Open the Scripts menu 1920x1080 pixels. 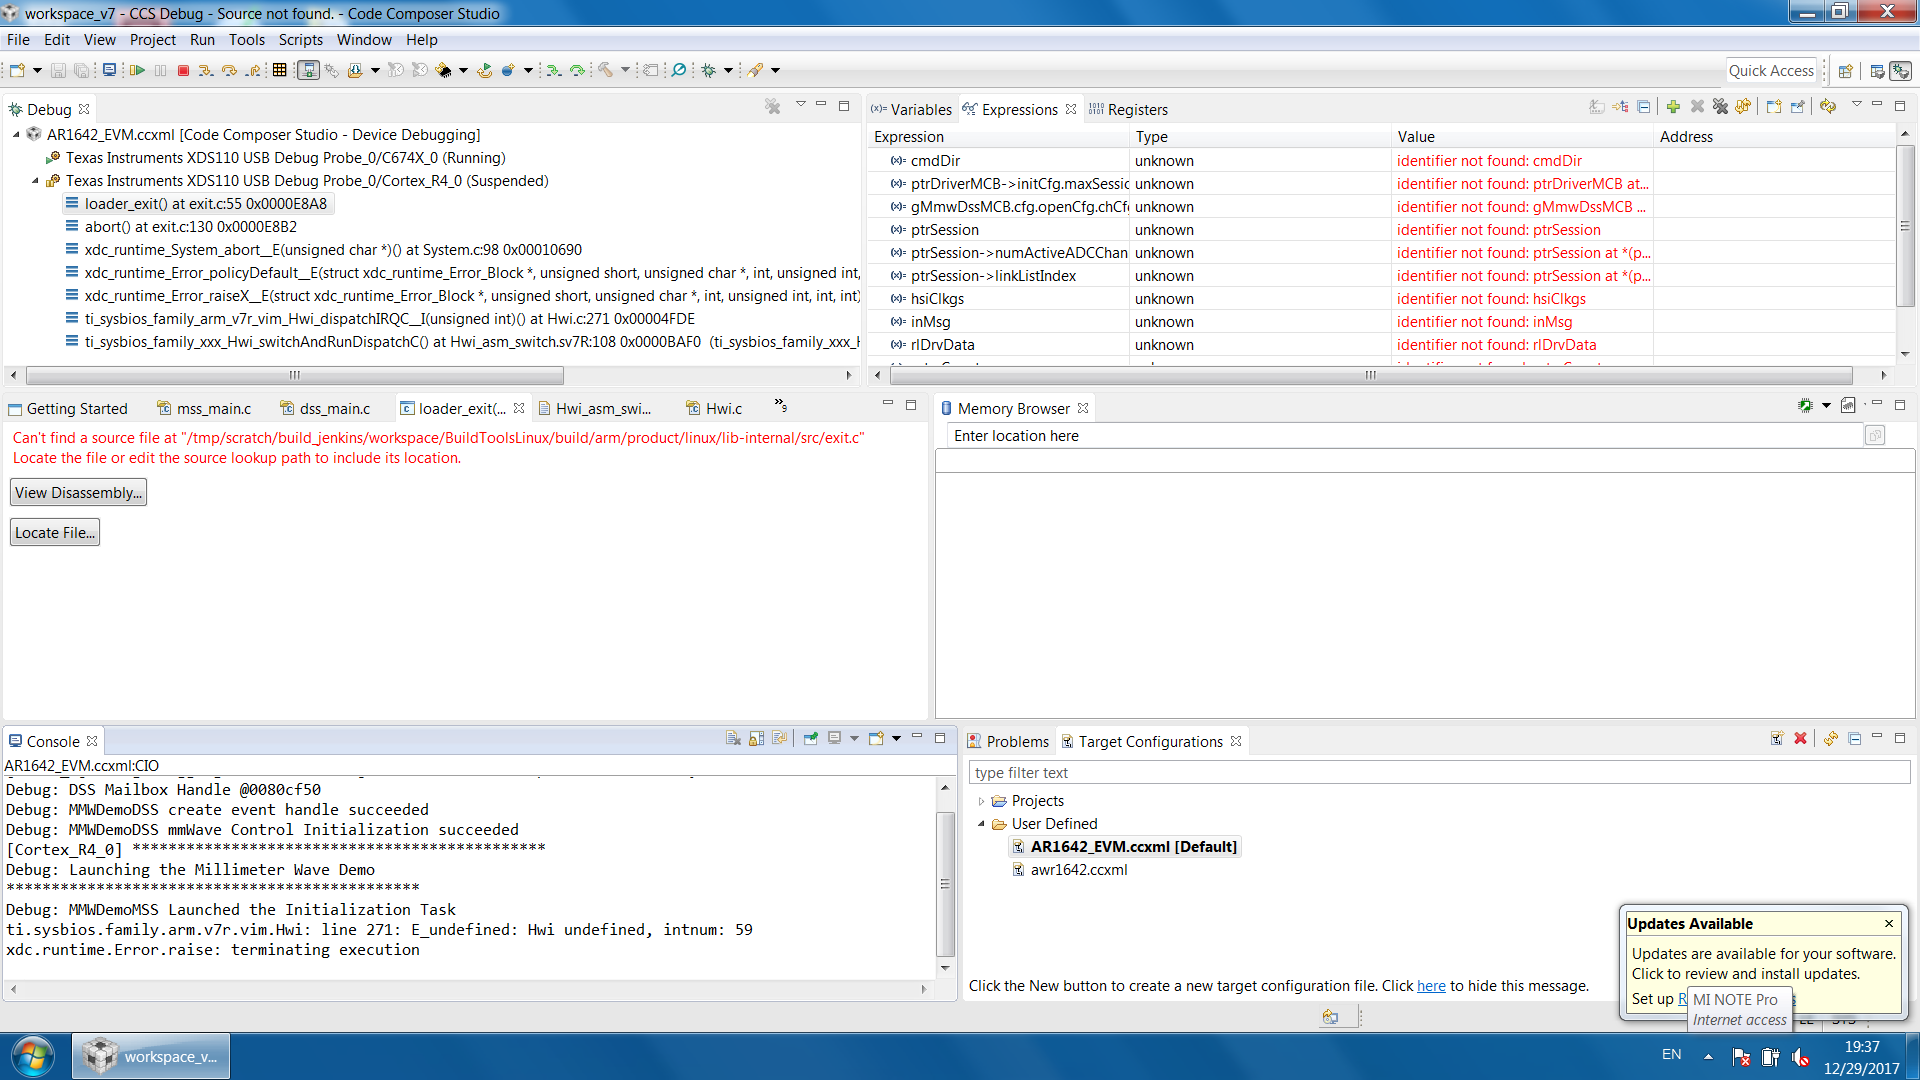(300, 40)
